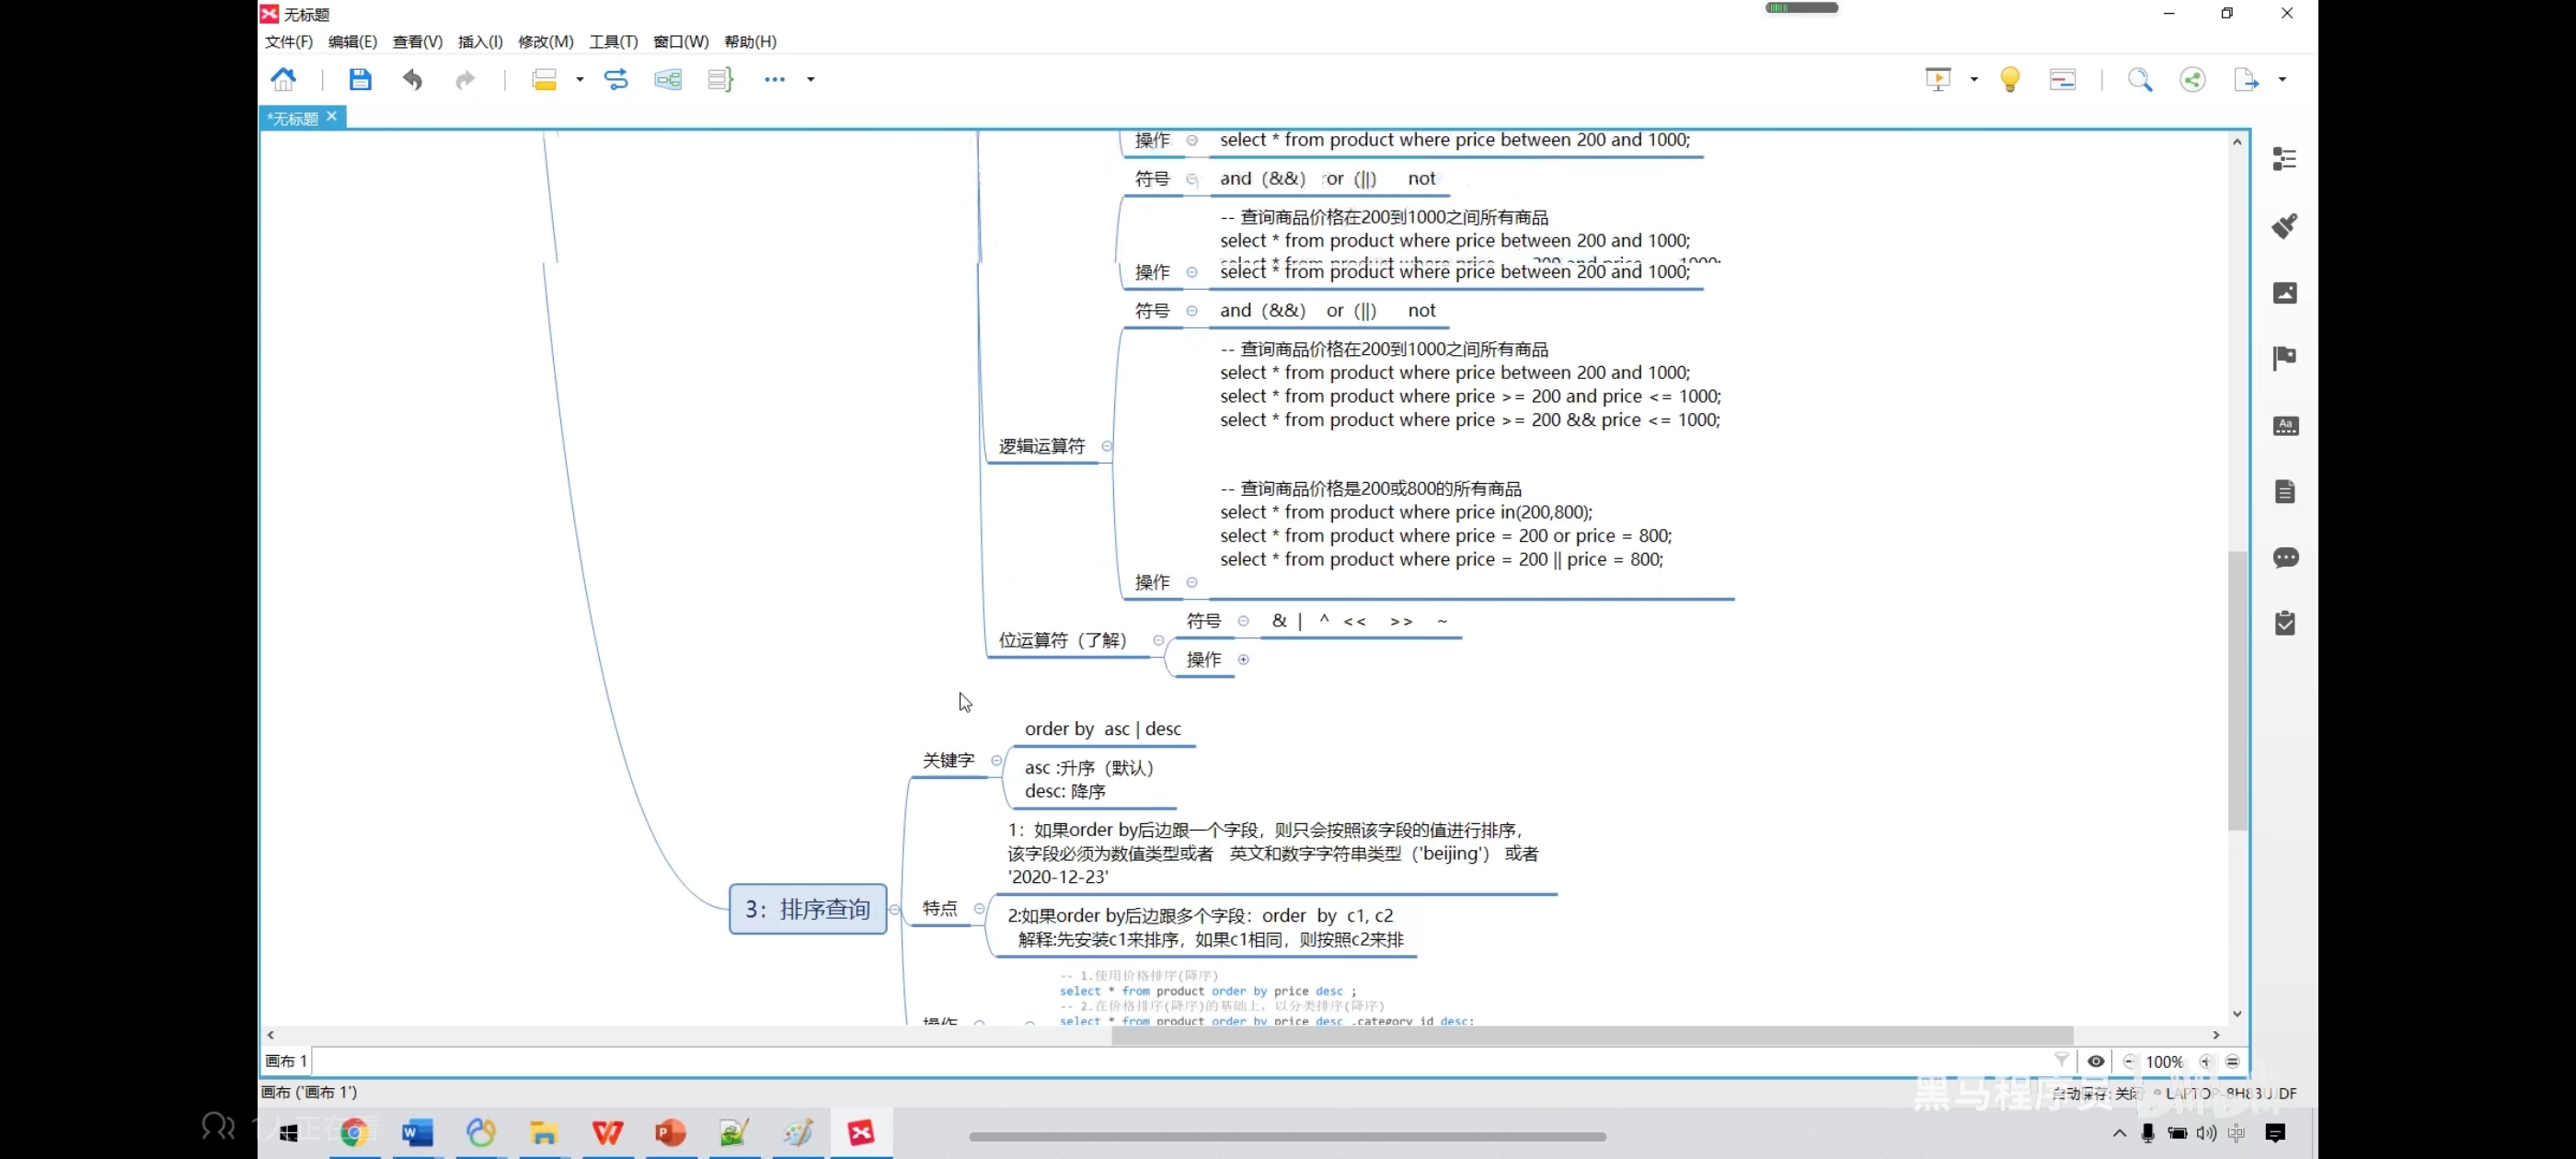The height and width of the screenshot is (1159, 2576).
Task: Click zoom out minus button near 100%
Action: [2129, 1061]
